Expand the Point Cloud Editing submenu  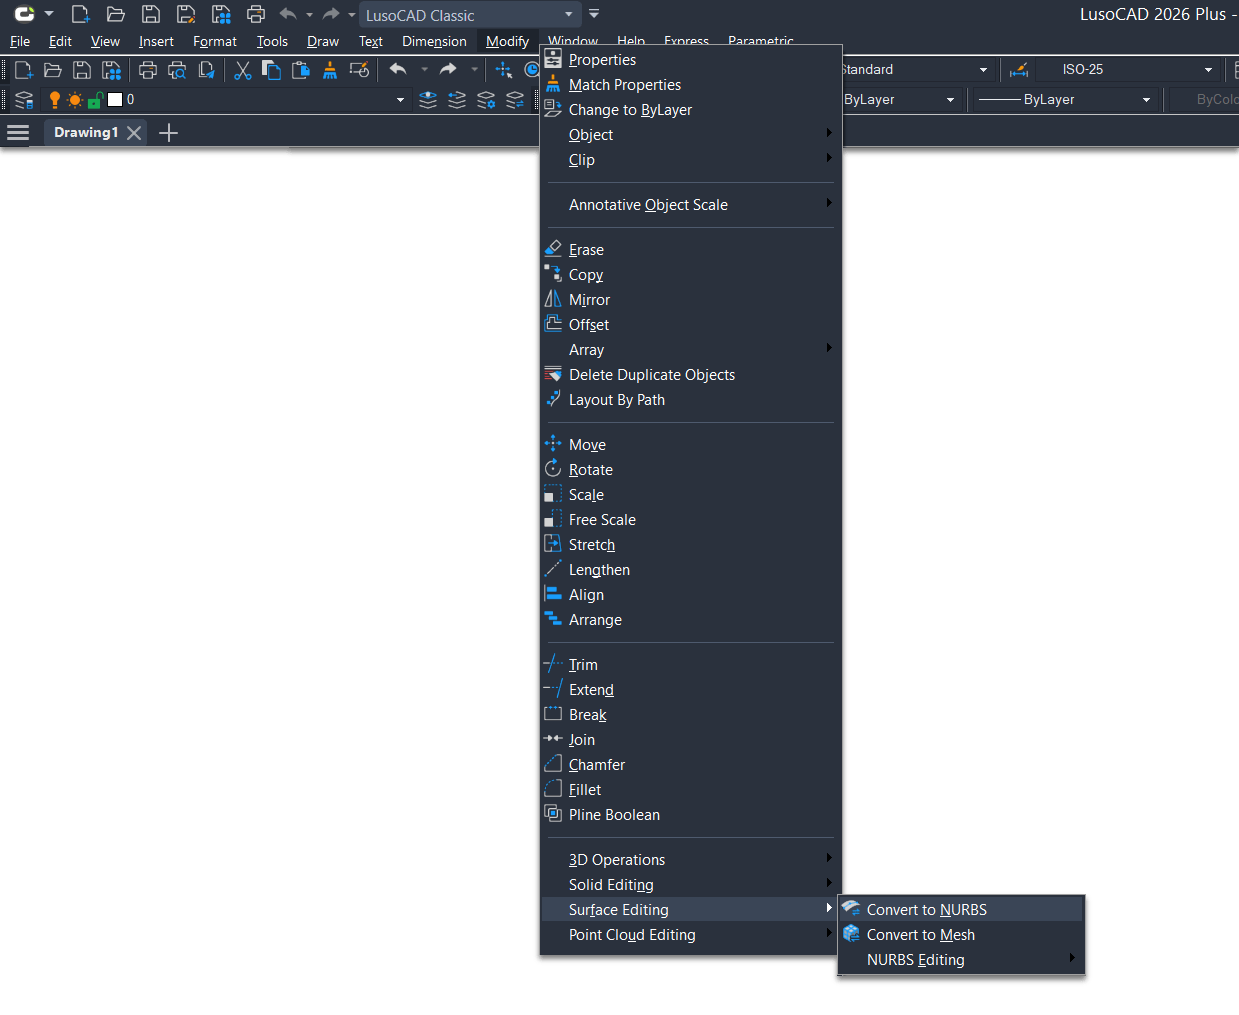(690, 935)
